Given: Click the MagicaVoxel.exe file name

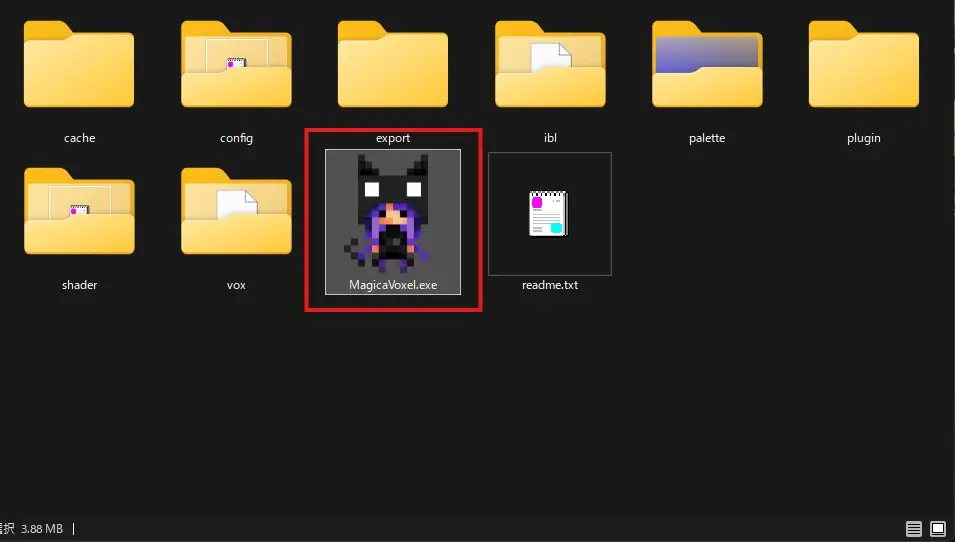Looking at the screenshot, I should pos(393,285).
